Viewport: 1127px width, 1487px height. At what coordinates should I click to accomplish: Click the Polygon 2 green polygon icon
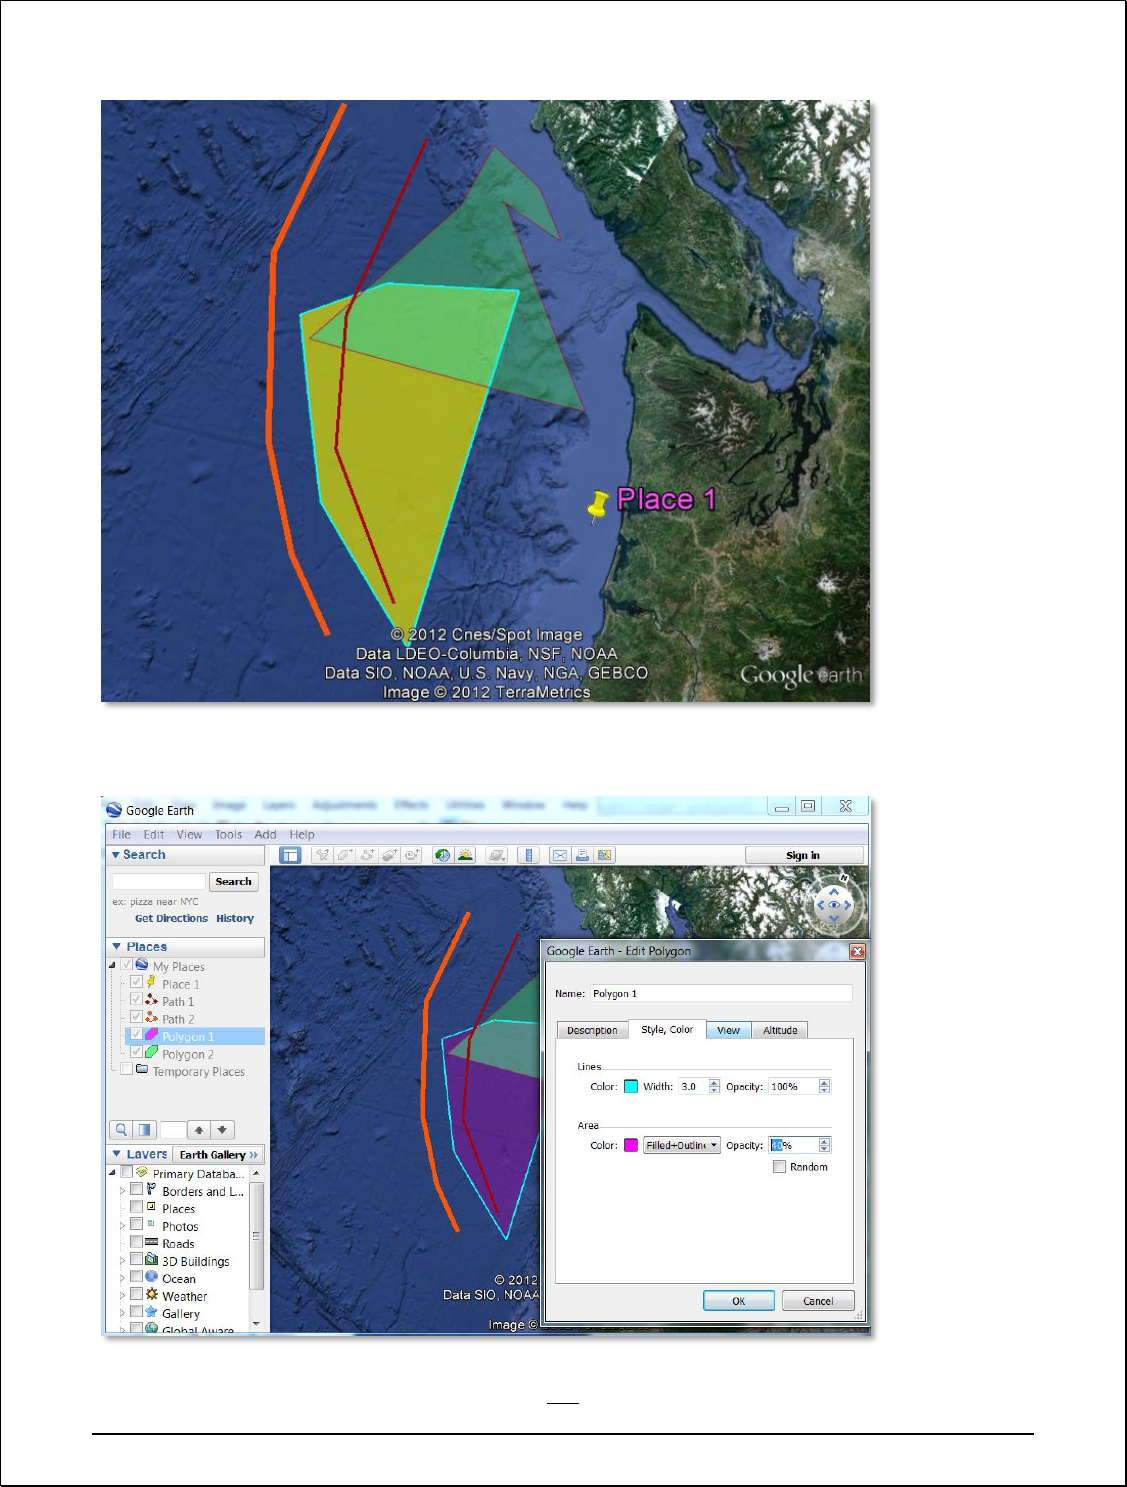(151, 1053)
